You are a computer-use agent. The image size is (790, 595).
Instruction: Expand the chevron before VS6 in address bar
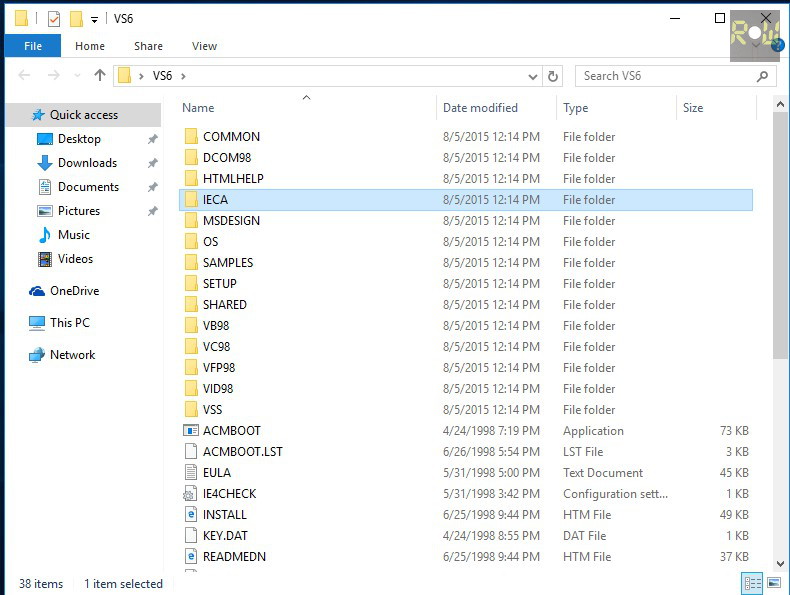click(142, 76)
